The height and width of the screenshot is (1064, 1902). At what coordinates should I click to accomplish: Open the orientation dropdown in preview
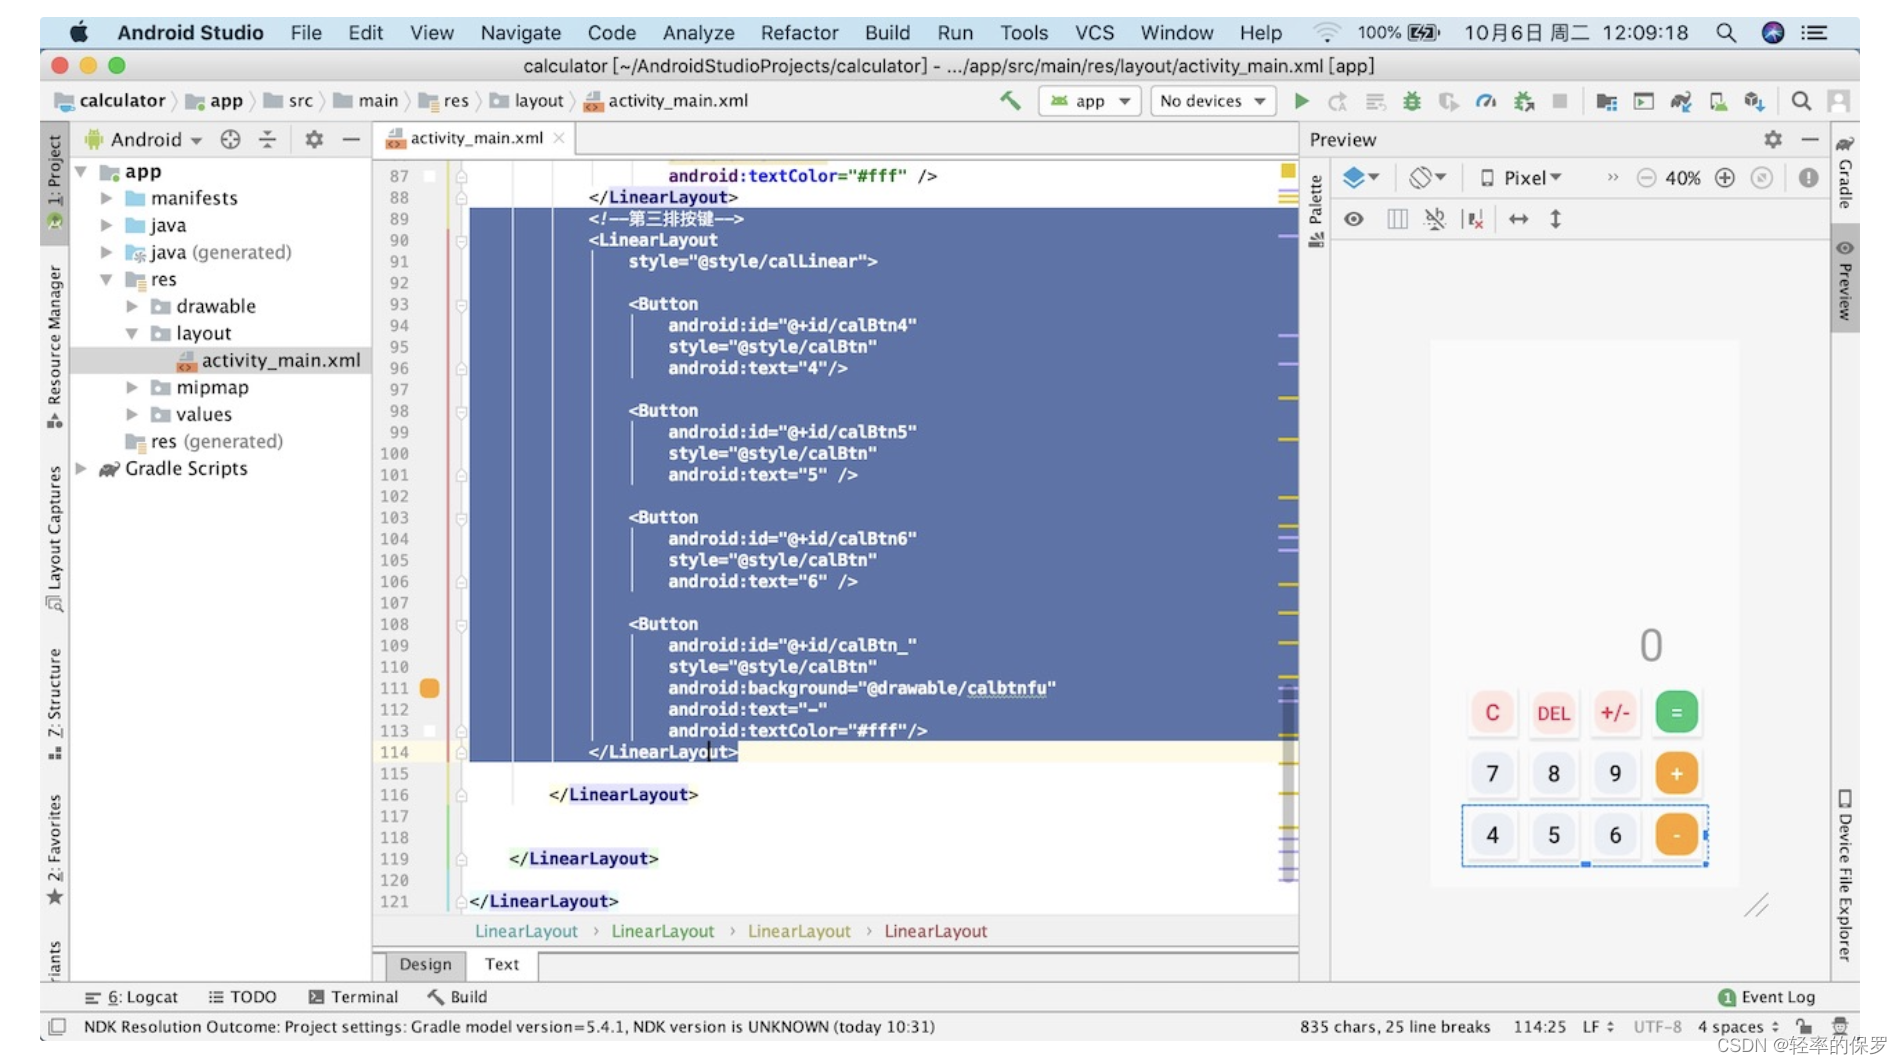pos(1427,178)
